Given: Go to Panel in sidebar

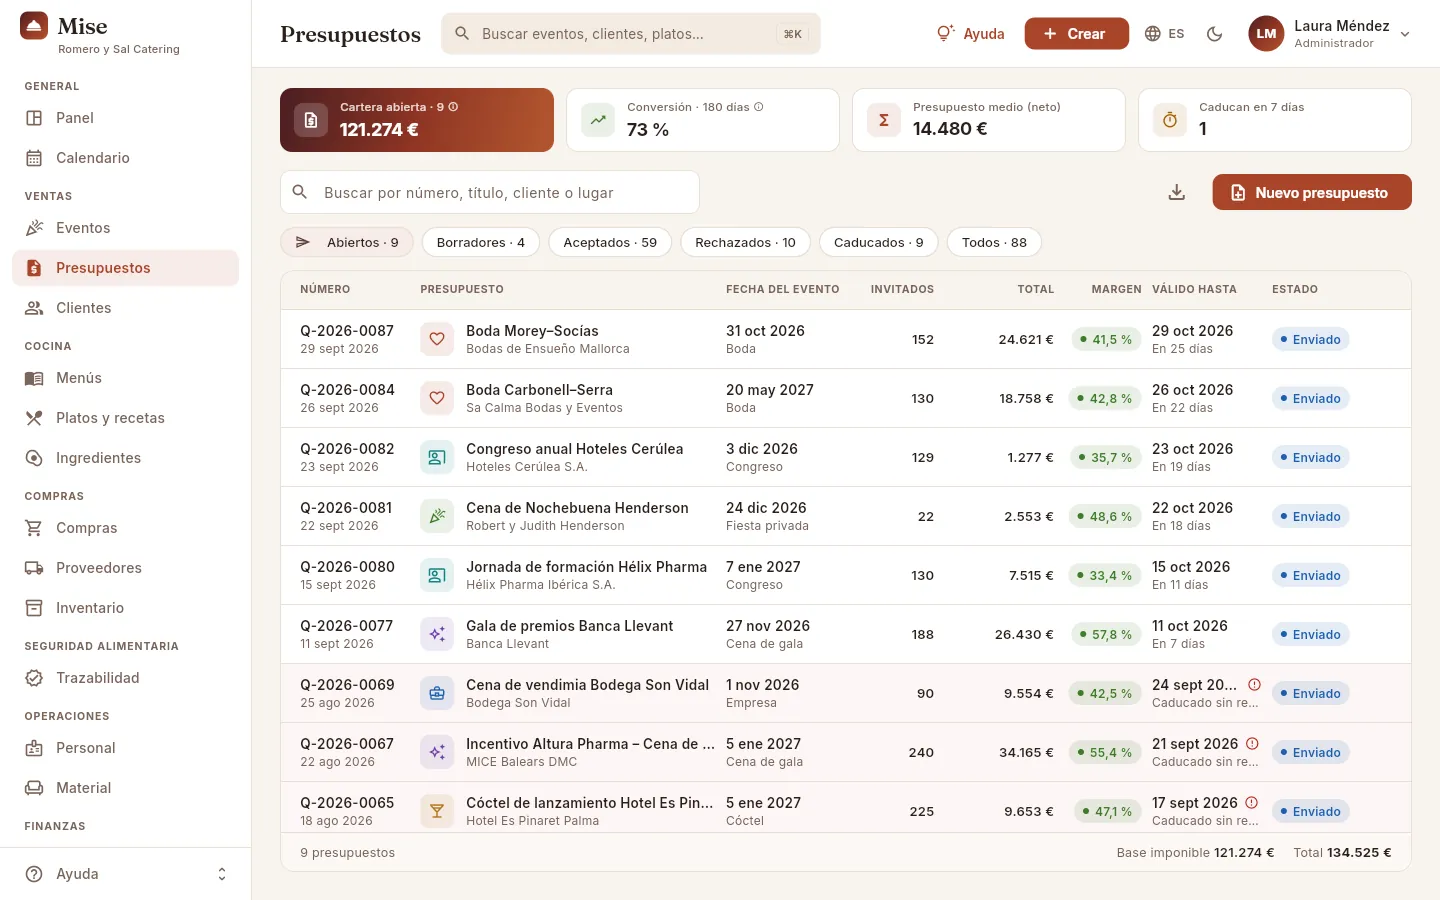Looking at the screenshot, I should point(126,118).
